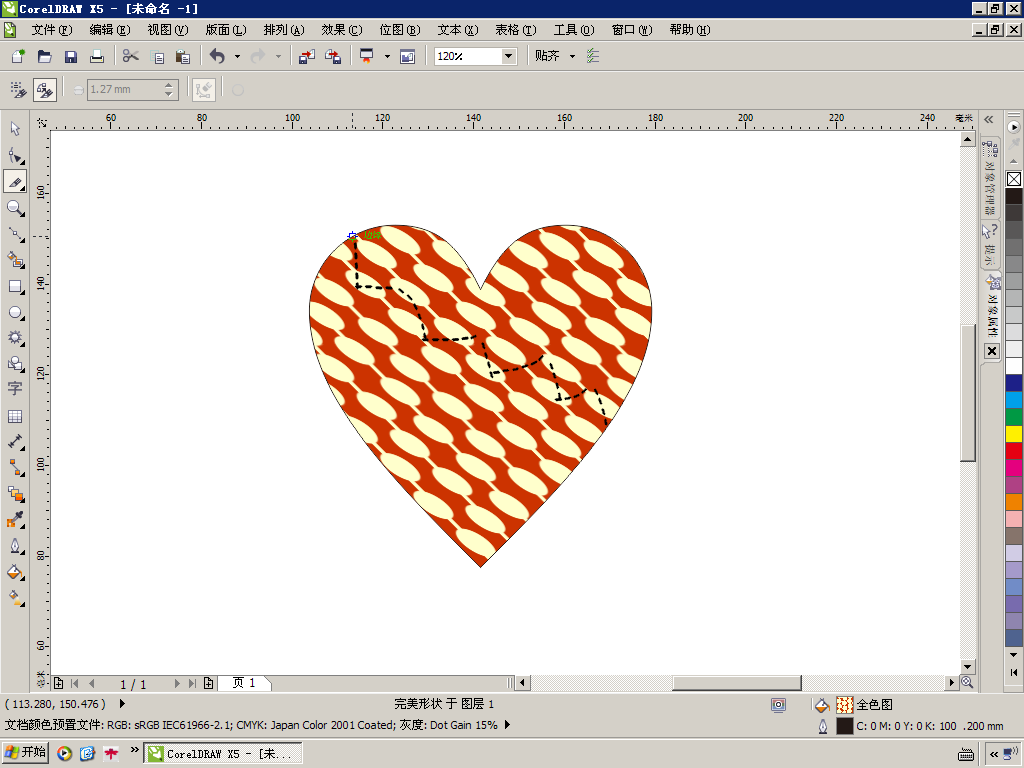Choose the Rectangle tool

(15, 286)
